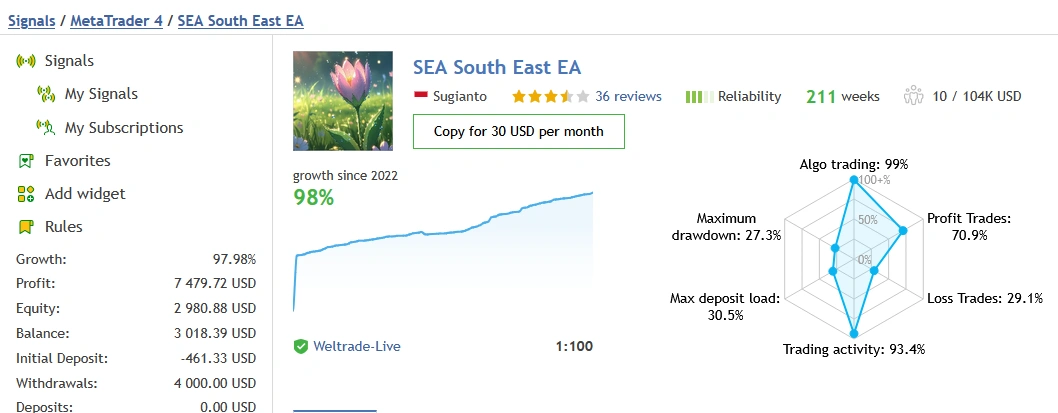
Task: Open the Signals breadcrumb link
Action: coord(31,20)
